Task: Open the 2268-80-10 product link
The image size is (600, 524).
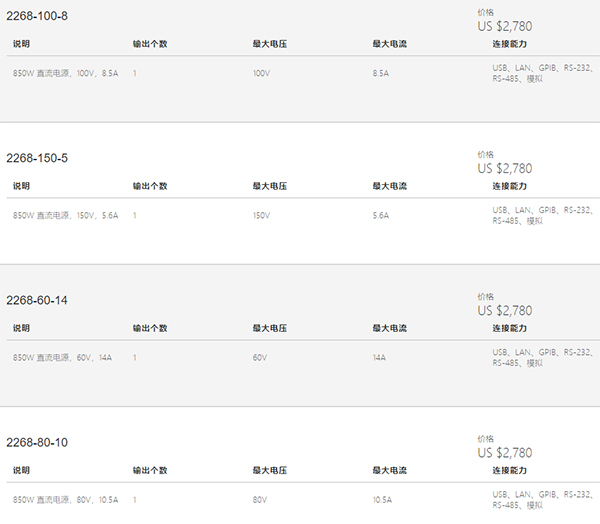Action: [37, 442]
